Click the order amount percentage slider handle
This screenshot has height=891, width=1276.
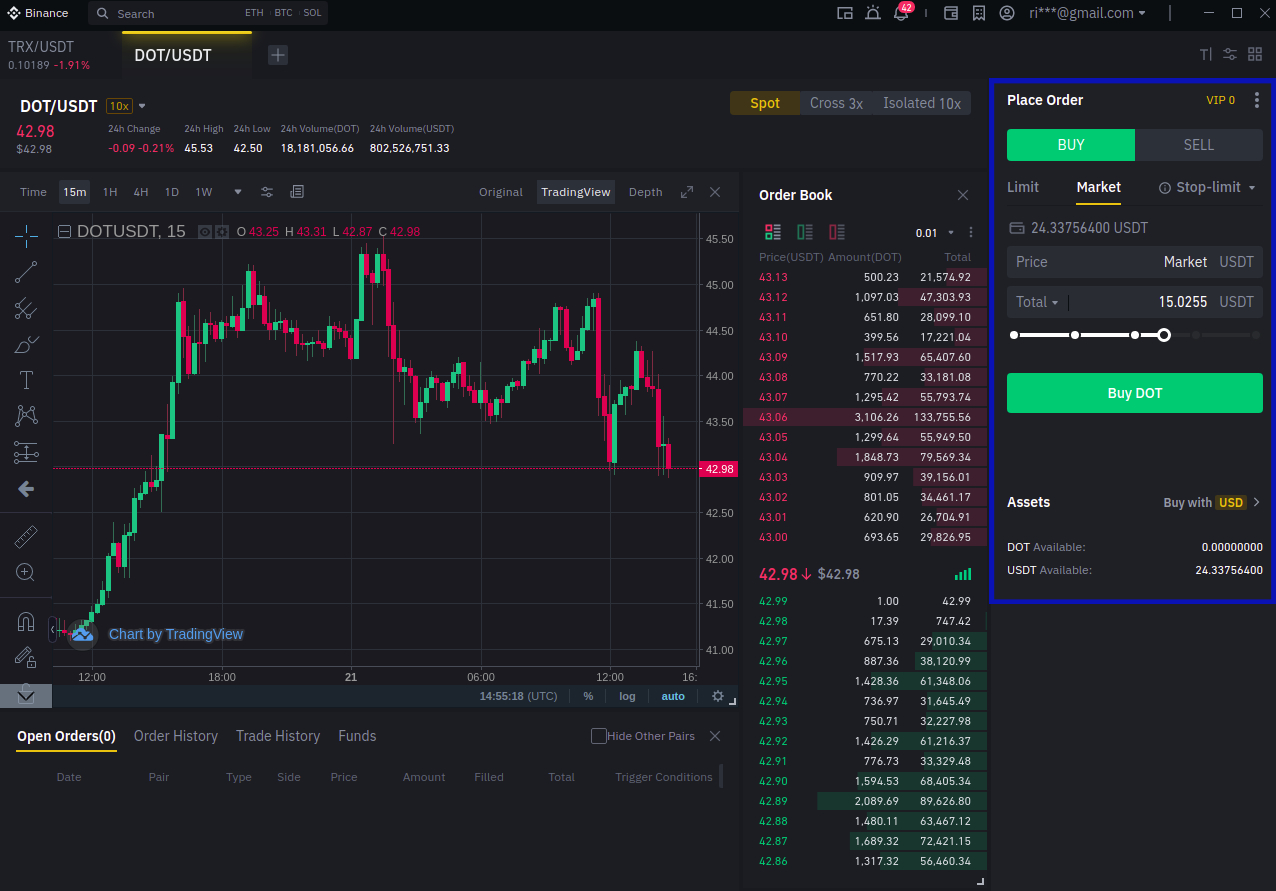pyautogui.click(x=1164, y=335)
